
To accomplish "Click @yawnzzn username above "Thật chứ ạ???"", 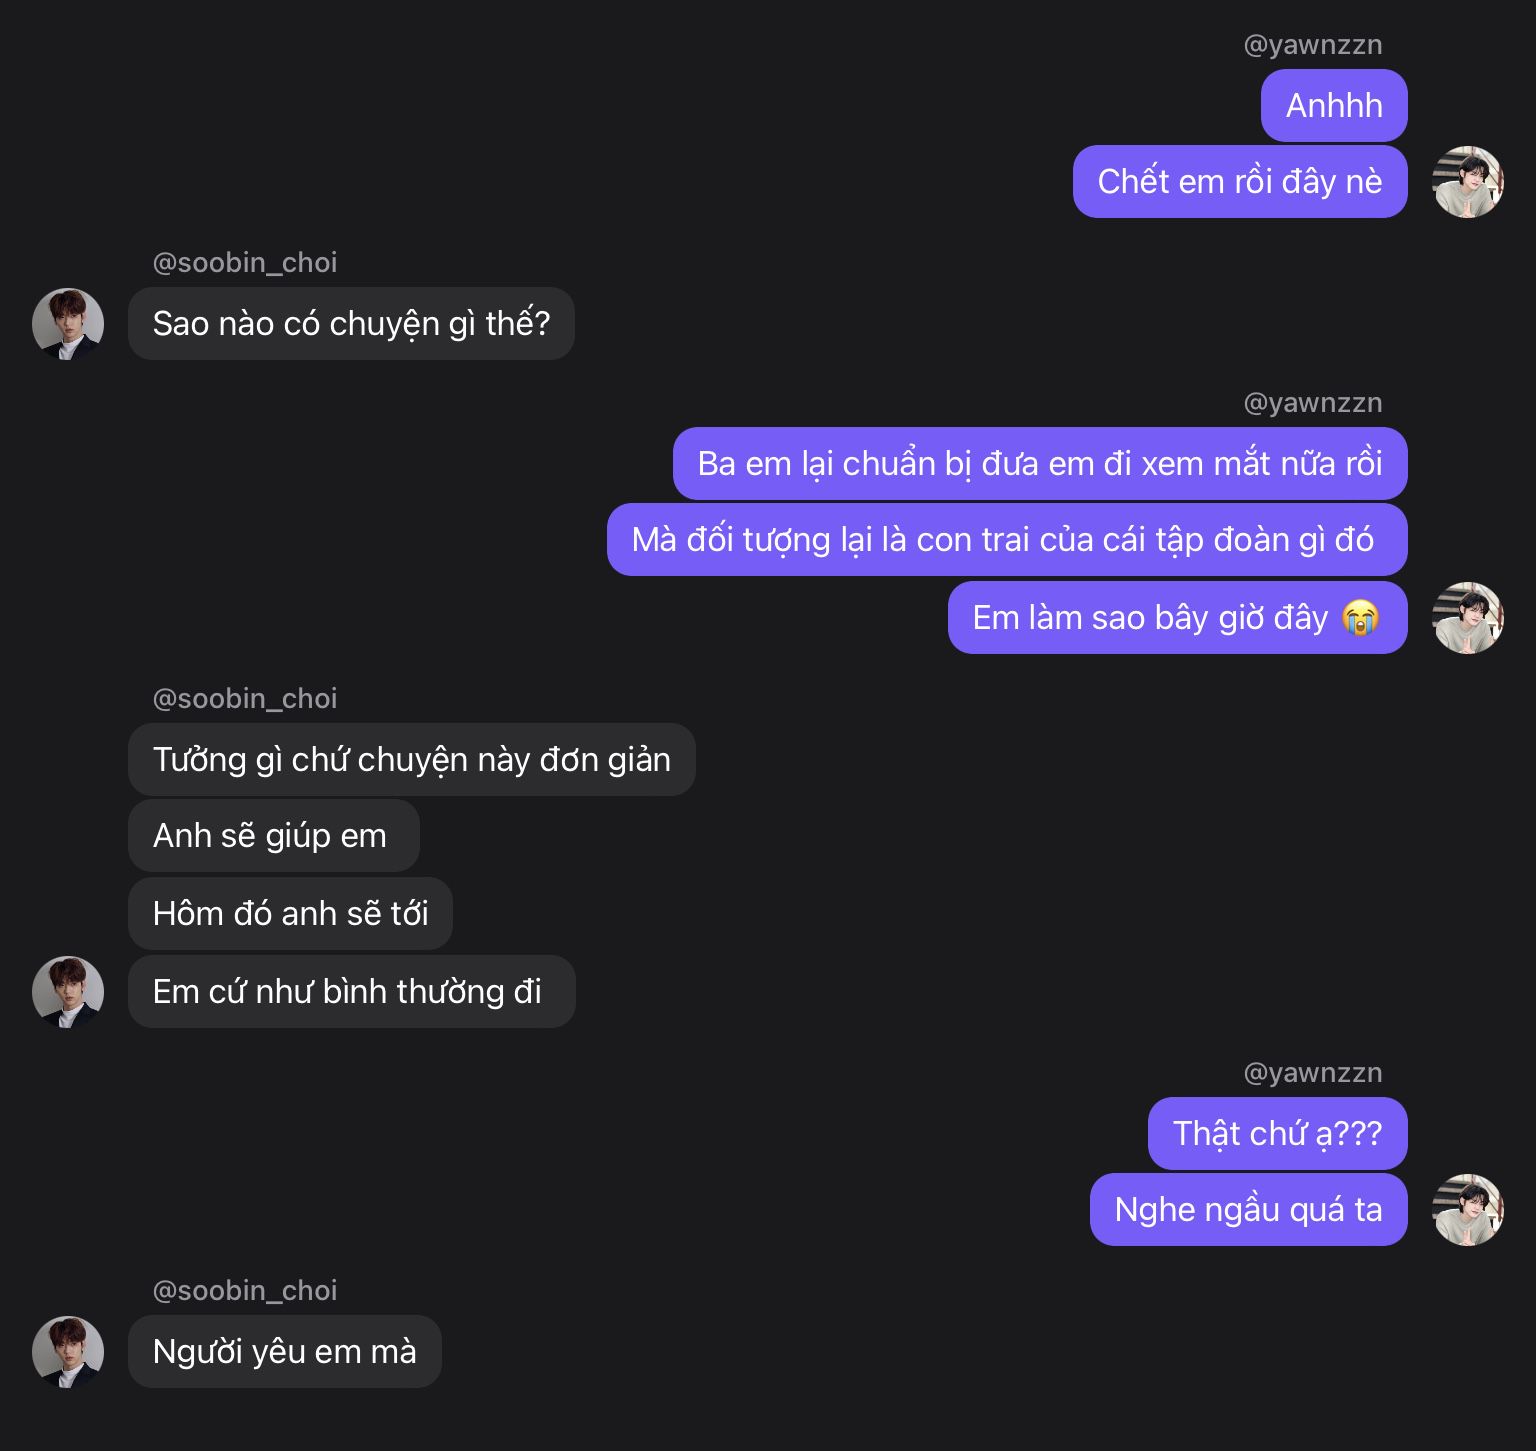I will [x=1312, y=1073].
